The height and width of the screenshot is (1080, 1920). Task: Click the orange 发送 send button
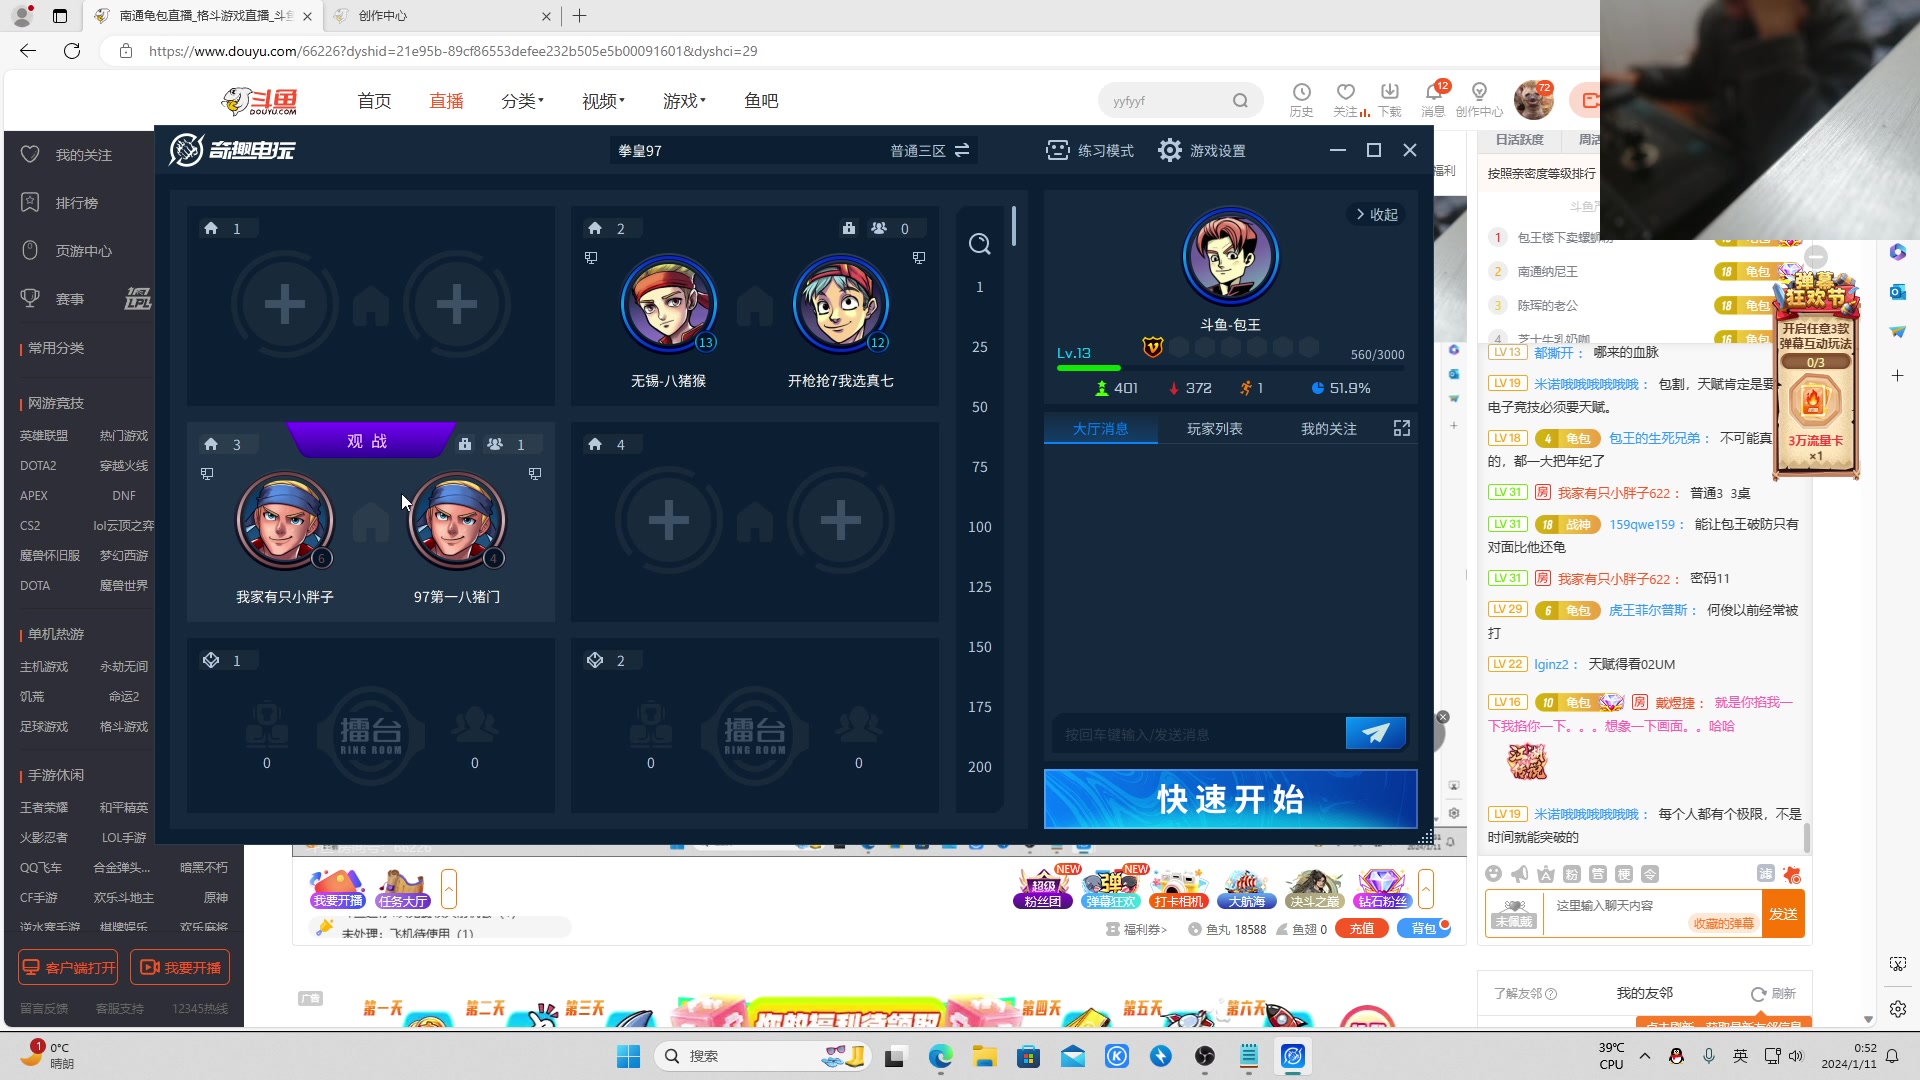point(1783,914)
